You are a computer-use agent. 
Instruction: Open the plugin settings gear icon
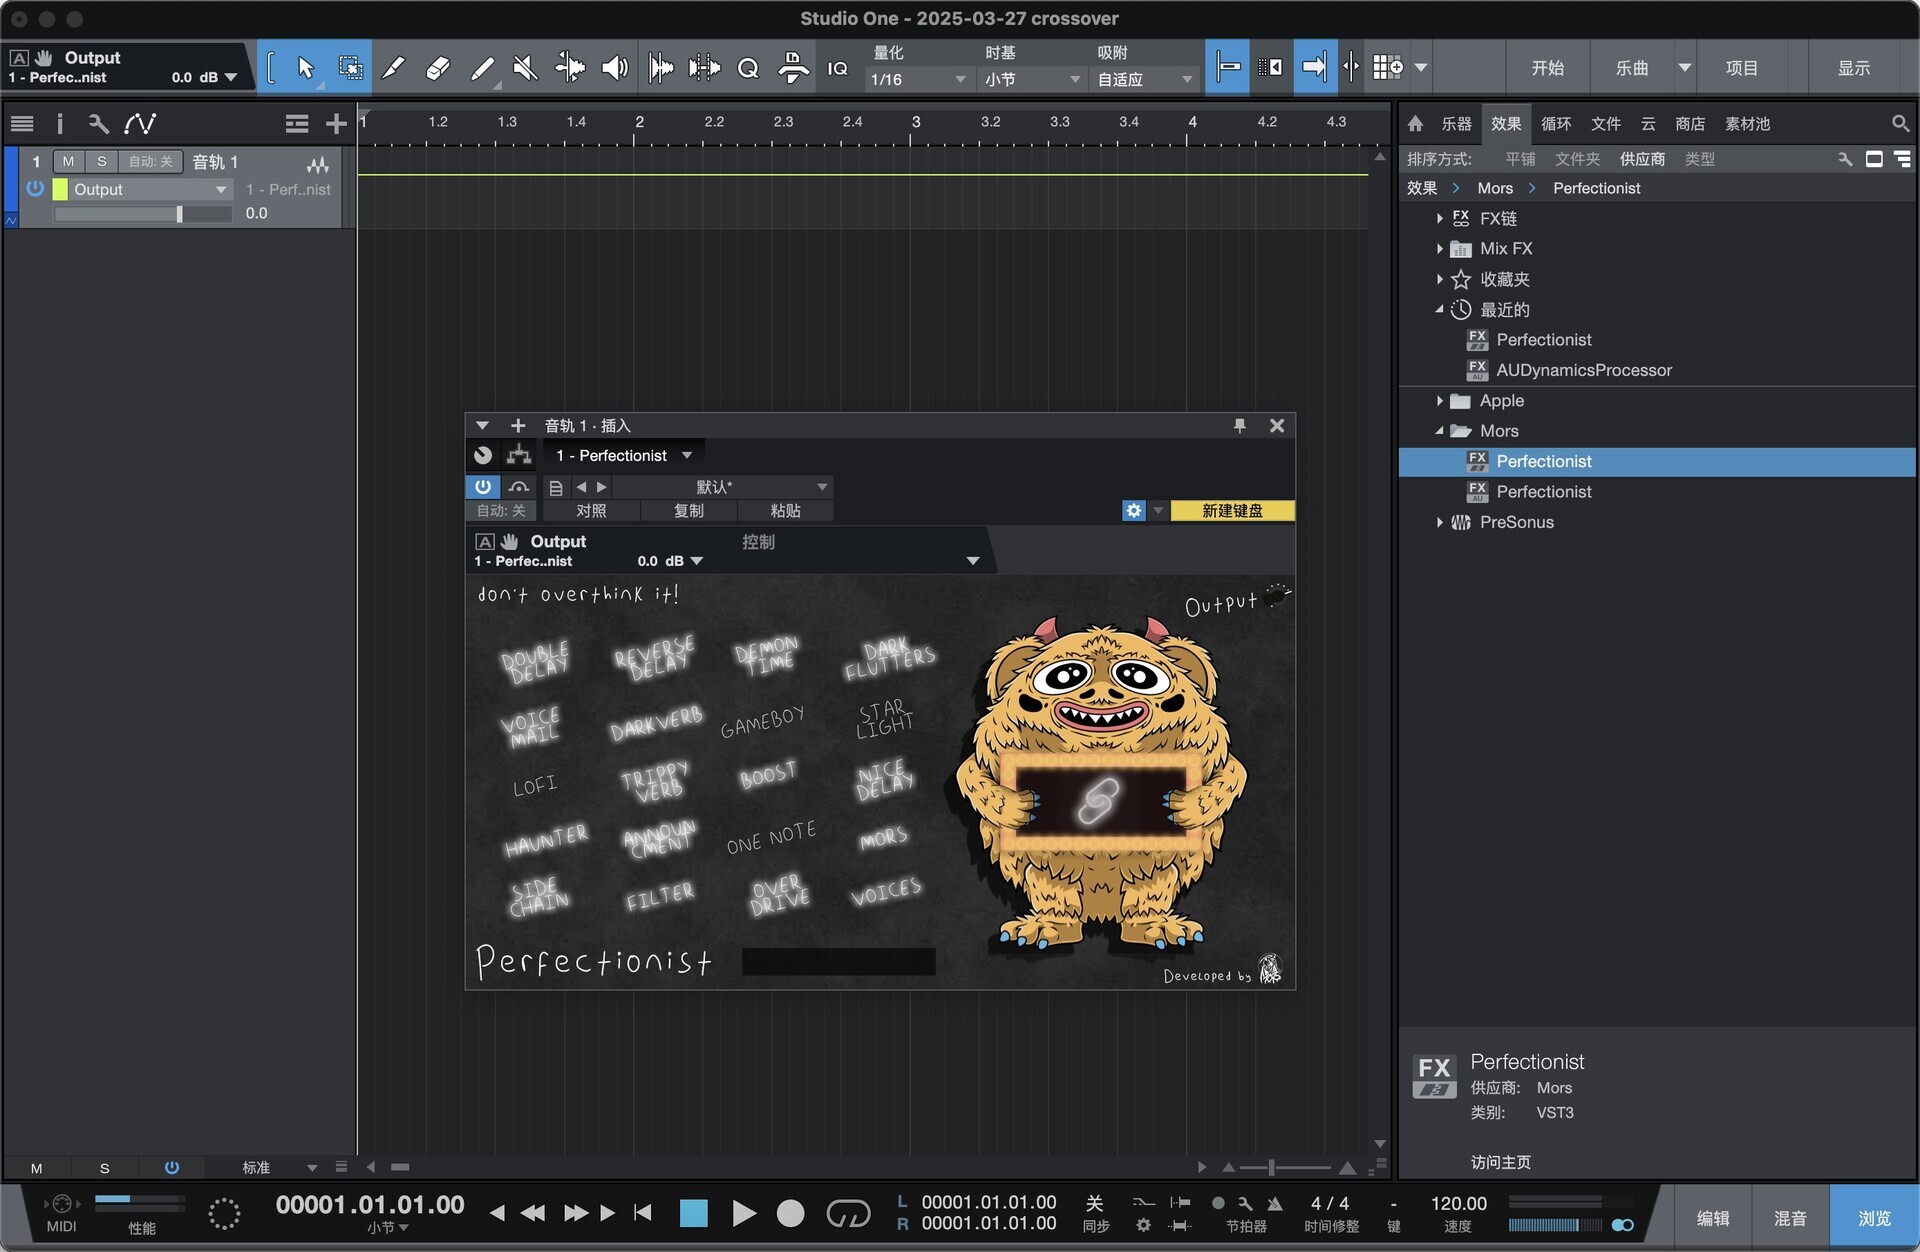coord(1133,510)
